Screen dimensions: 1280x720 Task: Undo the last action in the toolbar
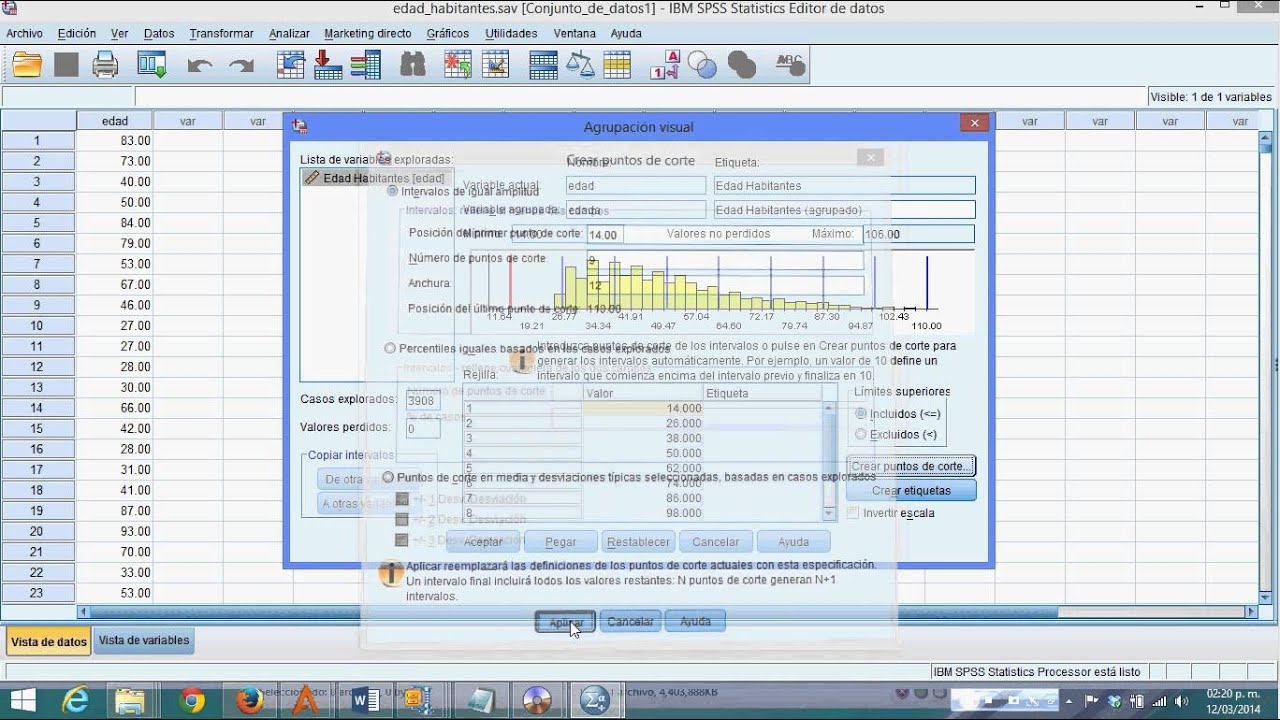[200, 66]
